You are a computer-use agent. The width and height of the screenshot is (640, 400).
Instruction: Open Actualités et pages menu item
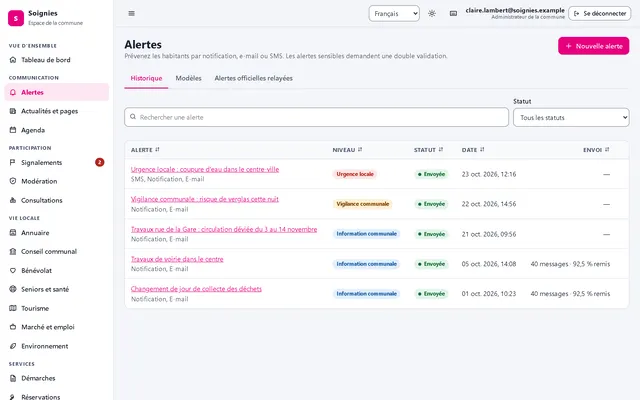57,111
